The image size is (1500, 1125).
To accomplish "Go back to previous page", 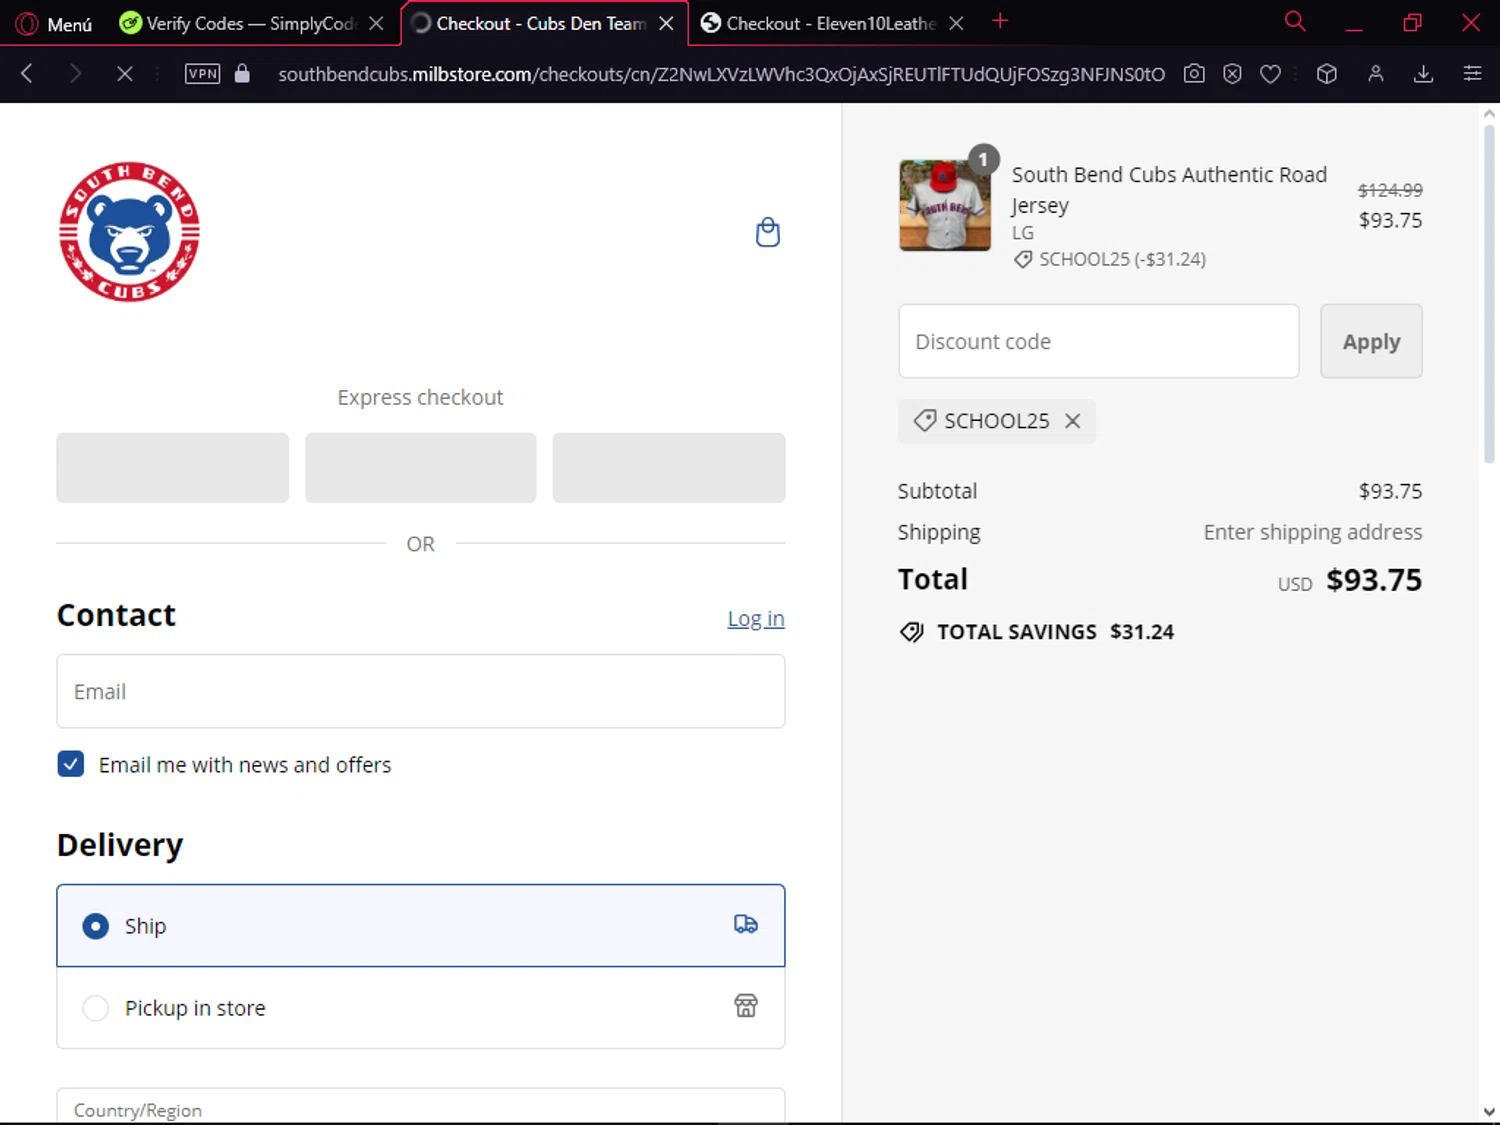I will (x=27, y=73).
